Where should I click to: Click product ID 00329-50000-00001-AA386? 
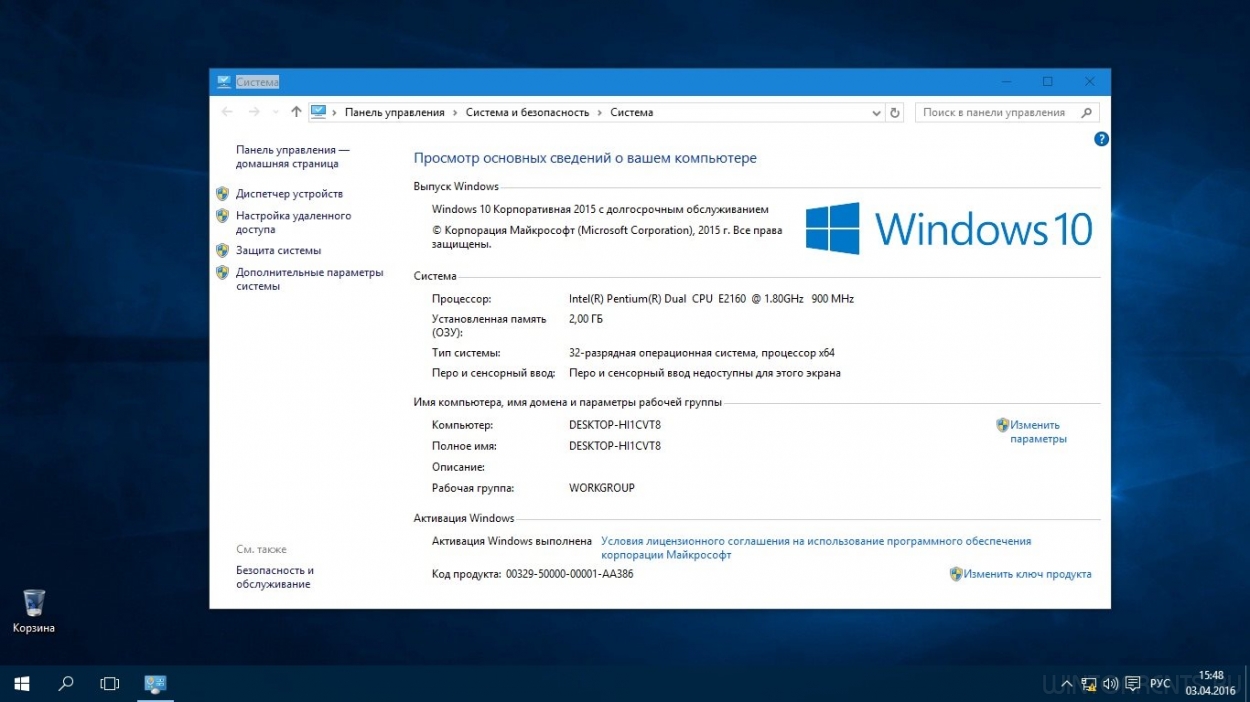tap(569, 574)
